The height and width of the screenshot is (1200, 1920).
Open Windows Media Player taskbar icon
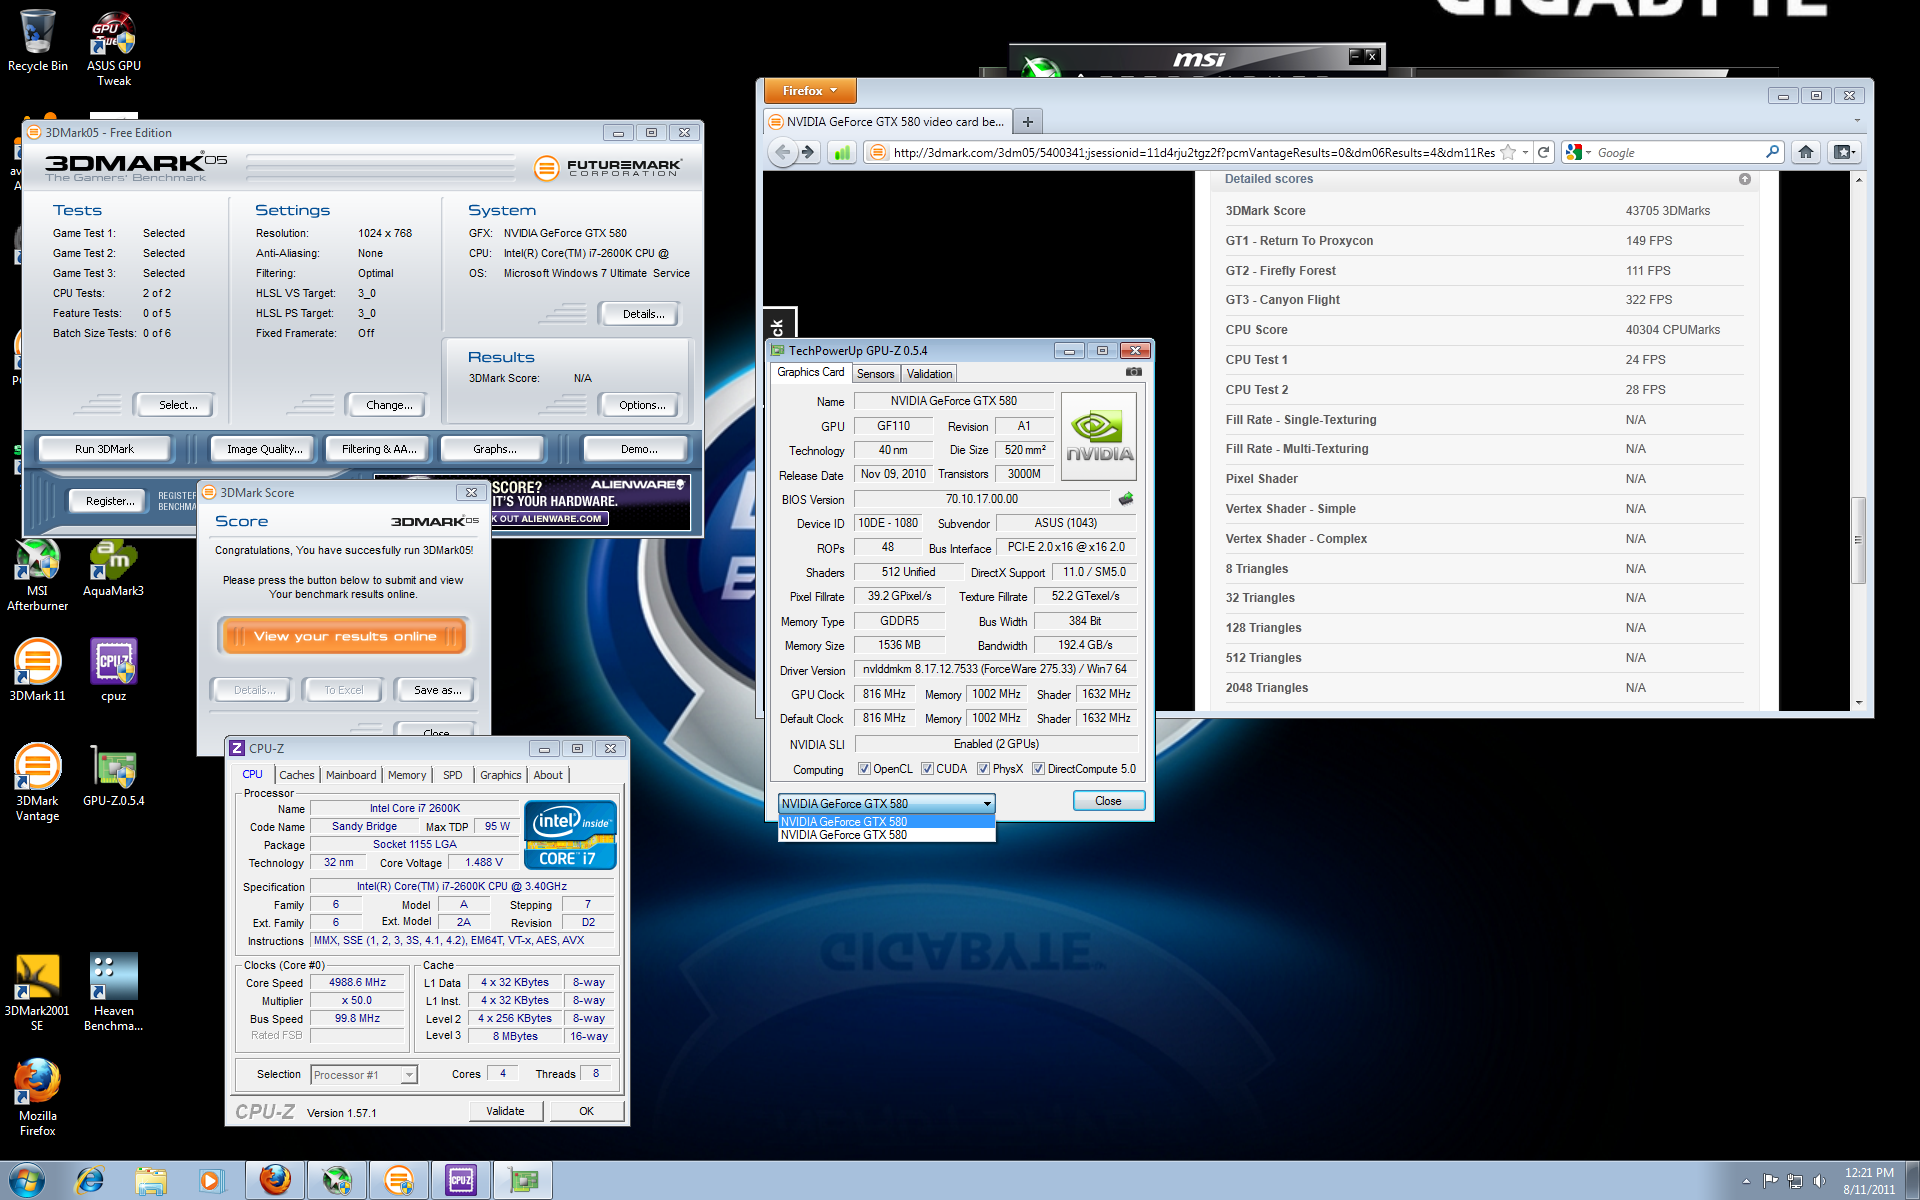[211, 1180]
